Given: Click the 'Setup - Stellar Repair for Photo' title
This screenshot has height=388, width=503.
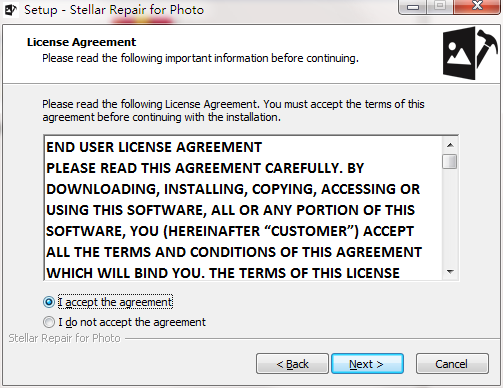Looking at the screenshot, I should pos(114,10).
